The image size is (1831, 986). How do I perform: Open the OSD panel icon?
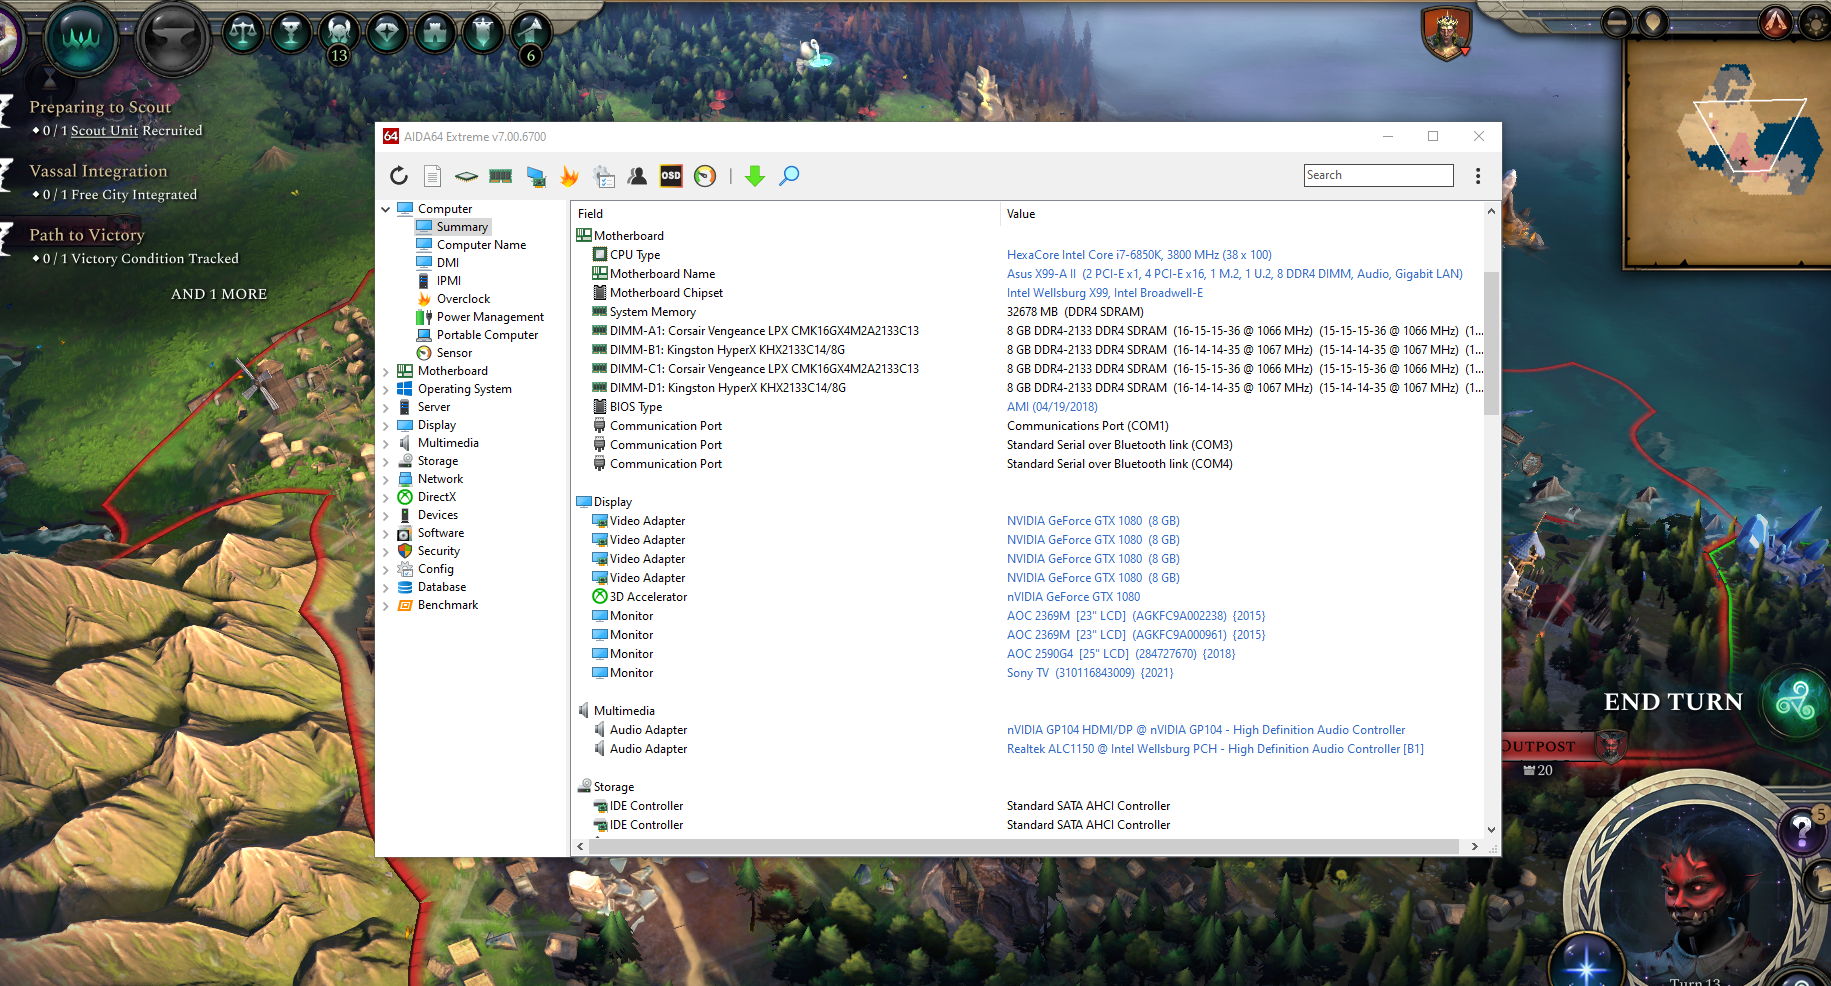(671, 176)
